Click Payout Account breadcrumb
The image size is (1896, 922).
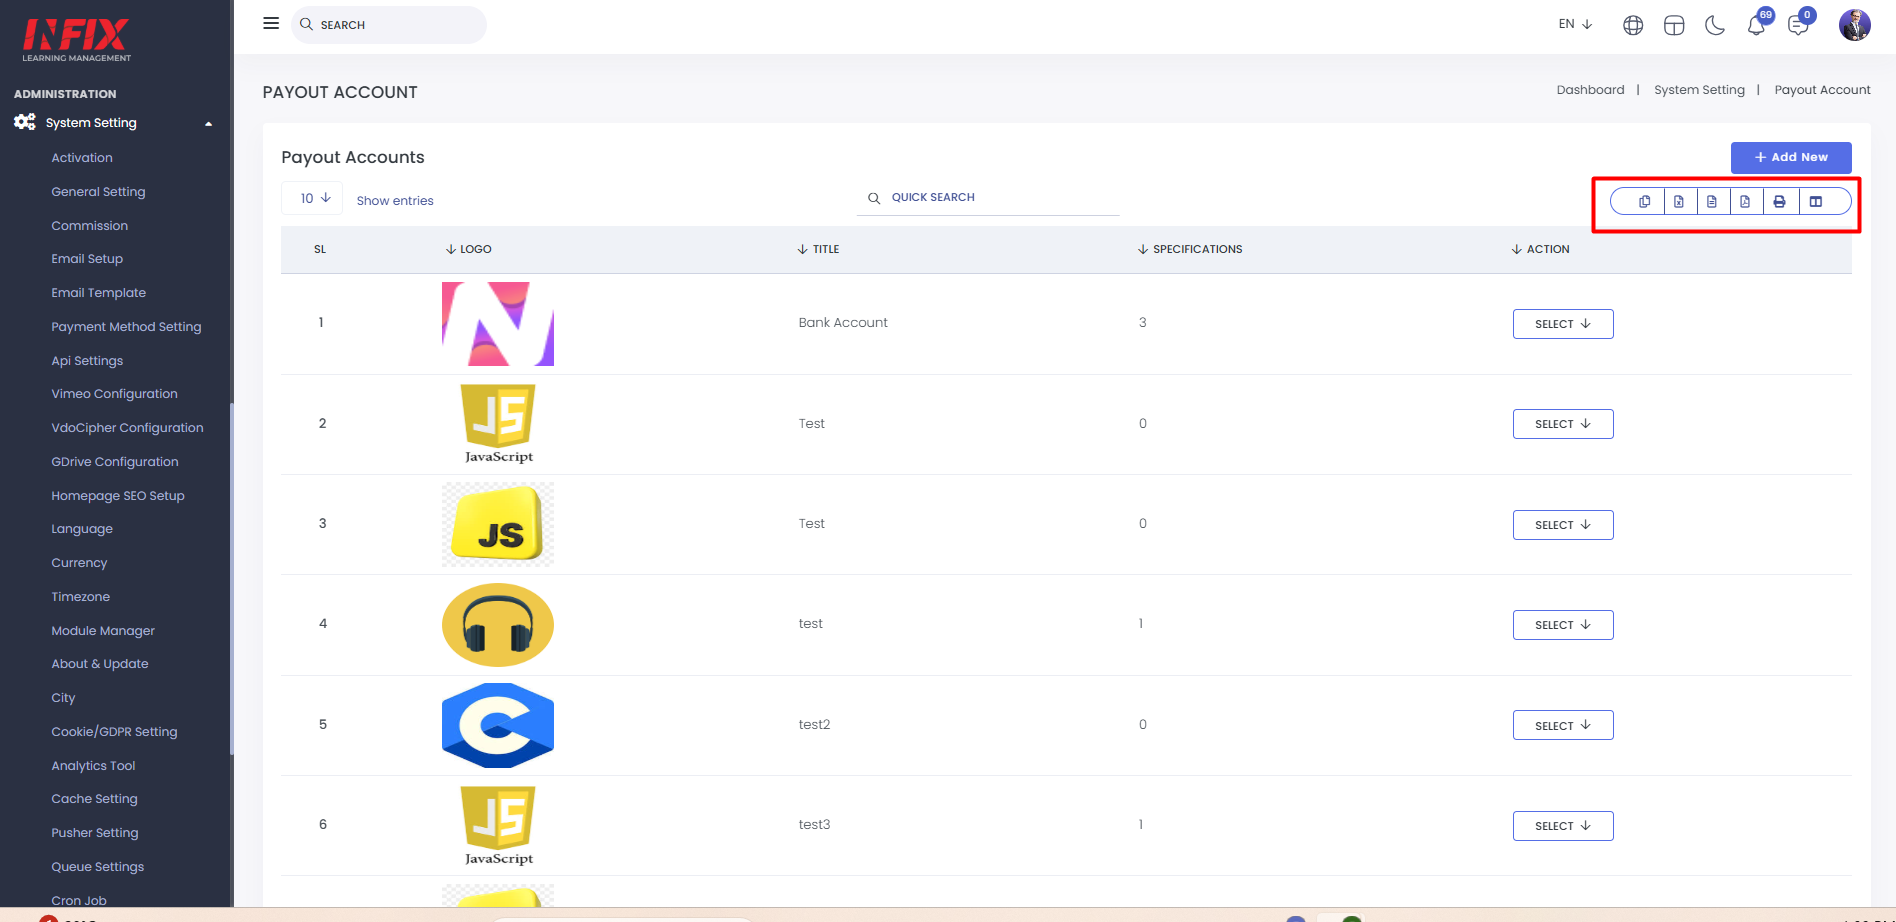click(1822, 90)
